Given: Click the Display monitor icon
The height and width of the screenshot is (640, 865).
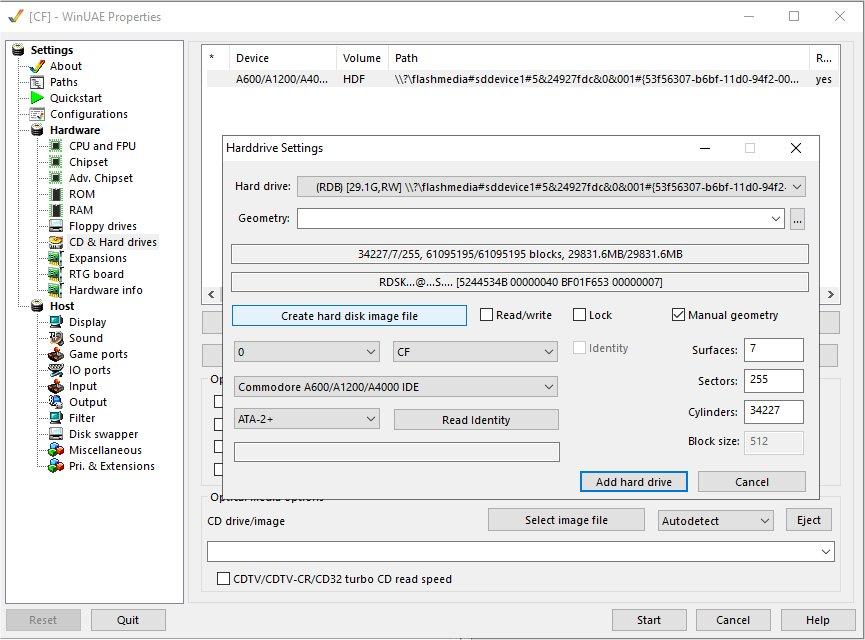Looking at the screenshot, I should tap(56, 322).
